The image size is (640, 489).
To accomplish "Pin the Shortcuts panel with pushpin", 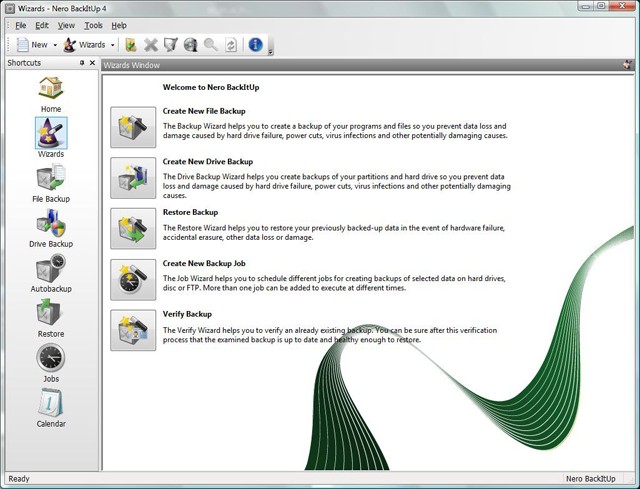I will [82, 63].
